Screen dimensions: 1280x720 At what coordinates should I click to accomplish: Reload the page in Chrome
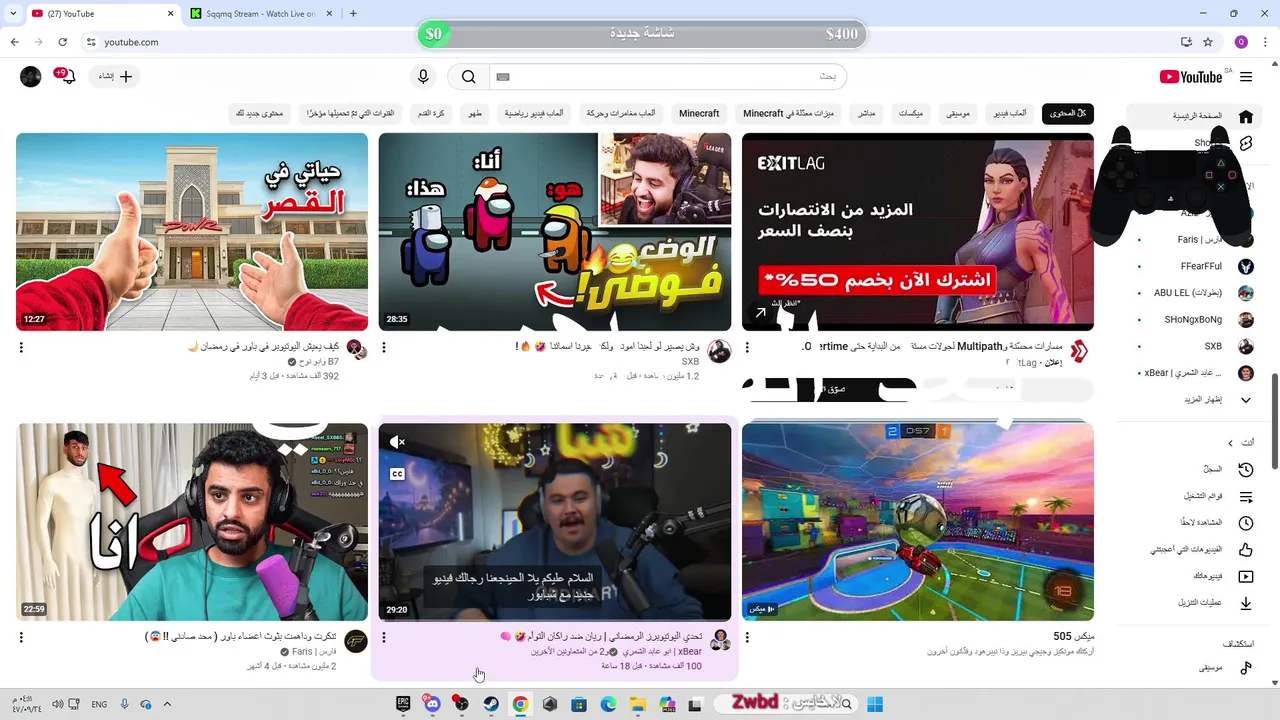(x=62, y=42)
